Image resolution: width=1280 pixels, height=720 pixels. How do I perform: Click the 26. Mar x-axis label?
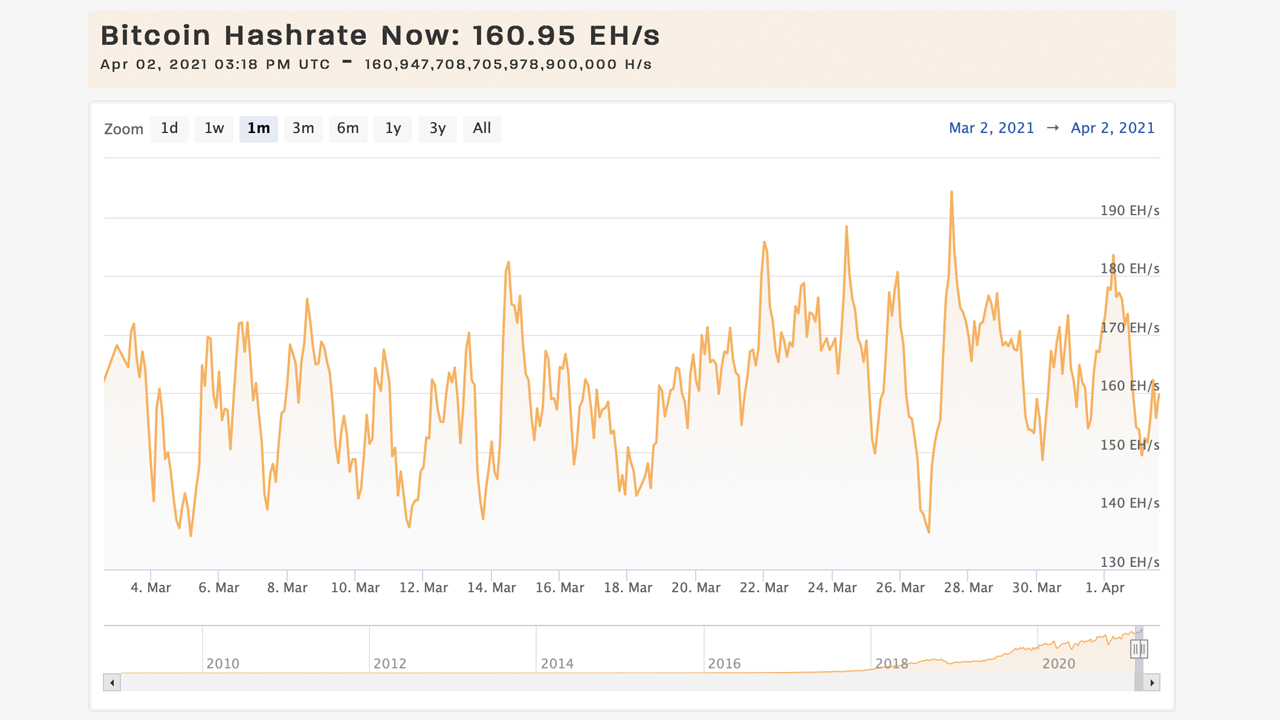[899, 588]
